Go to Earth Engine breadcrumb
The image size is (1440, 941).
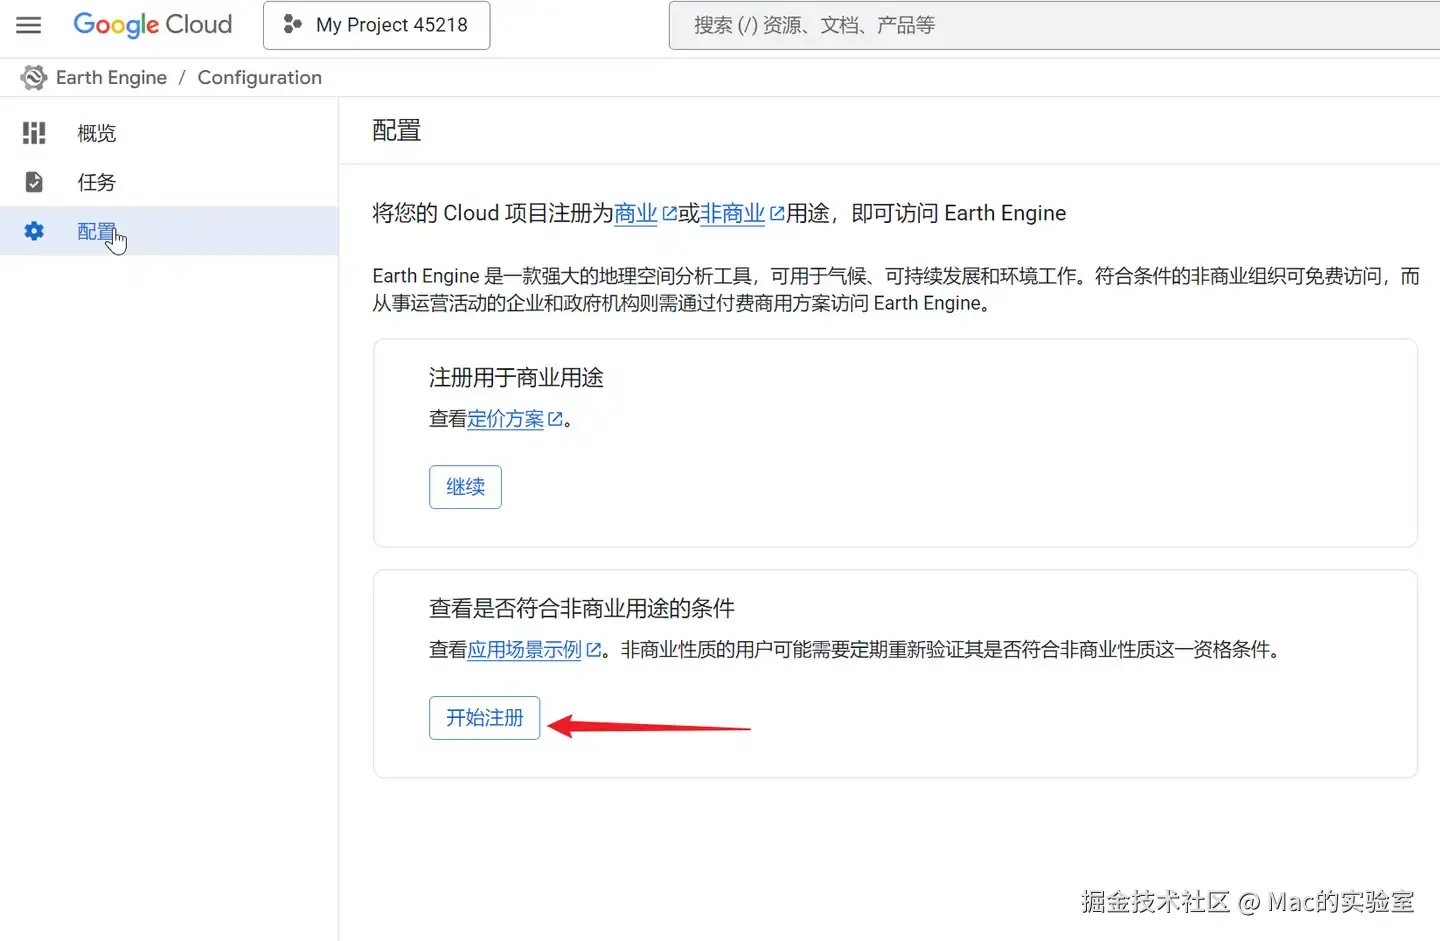[111, 78]
